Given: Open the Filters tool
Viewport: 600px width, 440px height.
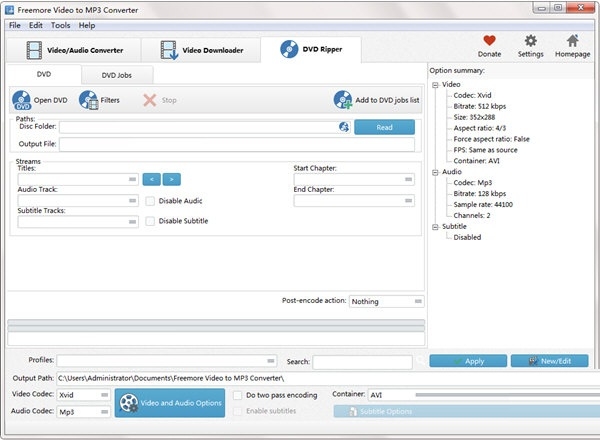Looking at the screenshot, I should pyautogui.click(x=88, y=100).
